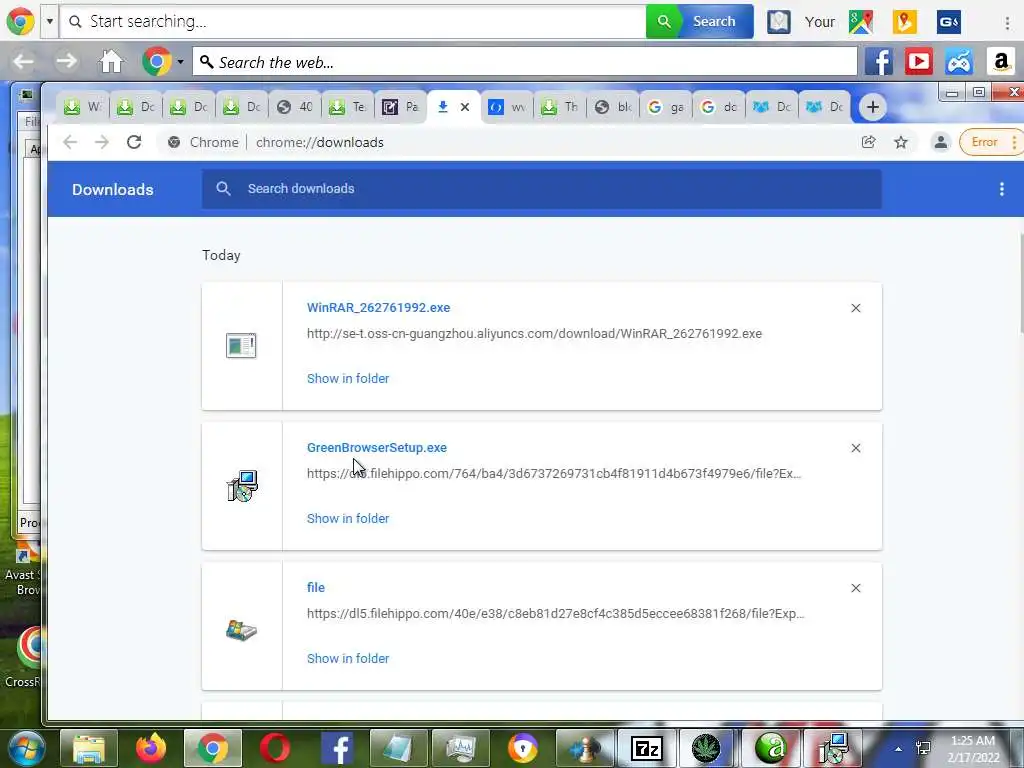Screen dimensions: 1024x768
Task: Click the taskbar clock showing 1:25 AM
Action: [973, 748]
